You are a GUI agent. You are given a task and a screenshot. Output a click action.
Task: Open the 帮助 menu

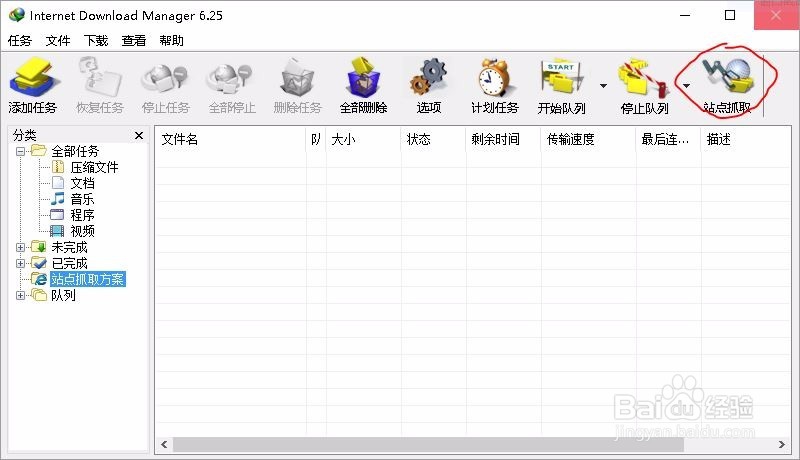[171, 40]
